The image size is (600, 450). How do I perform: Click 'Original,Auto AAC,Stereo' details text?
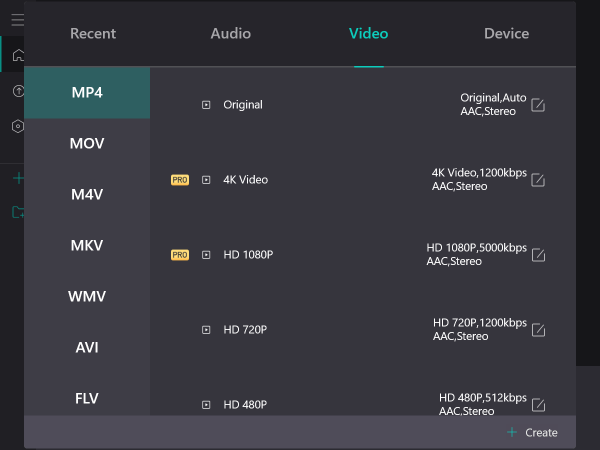click(493, 104)
